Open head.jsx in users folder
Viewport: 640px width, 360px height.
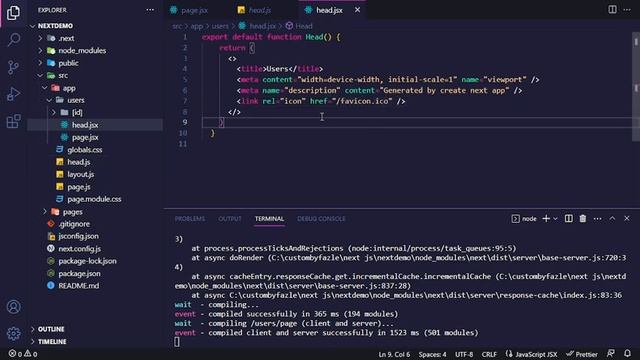85,125
